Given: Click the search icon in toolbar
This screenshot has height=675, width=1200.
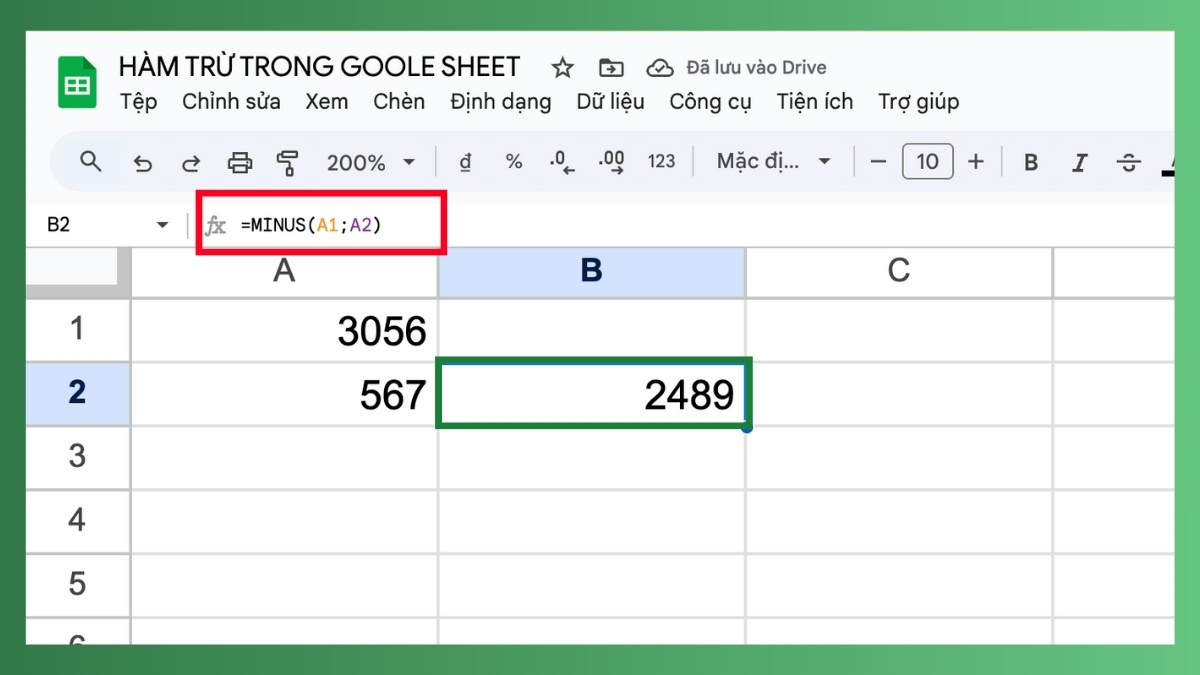Looking at the screenshot, I should (90, 161).
